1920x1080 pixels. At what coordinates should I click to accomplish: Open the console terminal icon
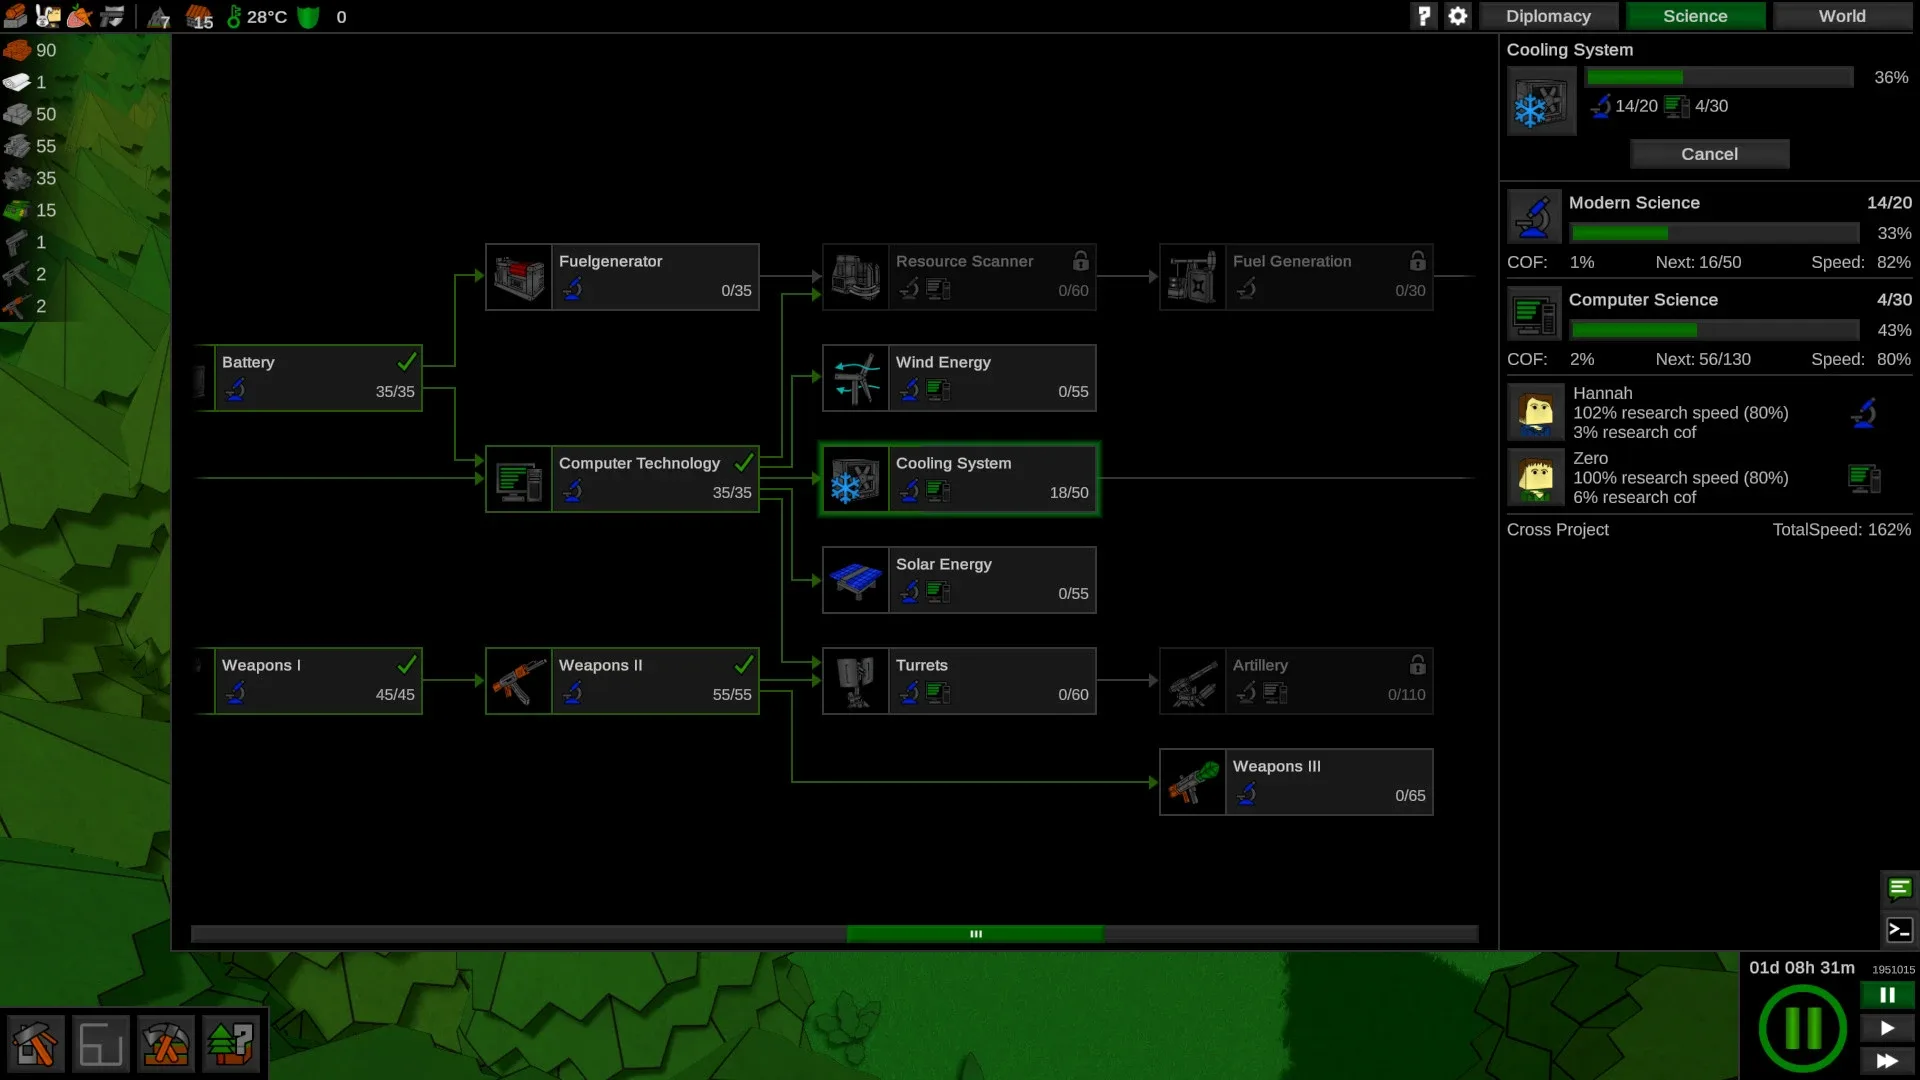click(x=1899, y=930)
